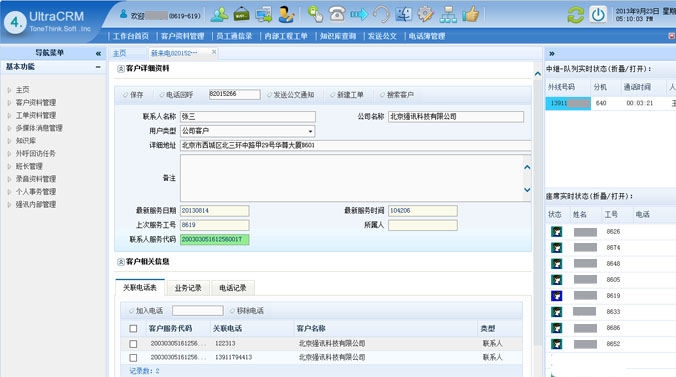Screen dimensions: 676x377
Task: Click the blue power logout icon
Action: 598,15
